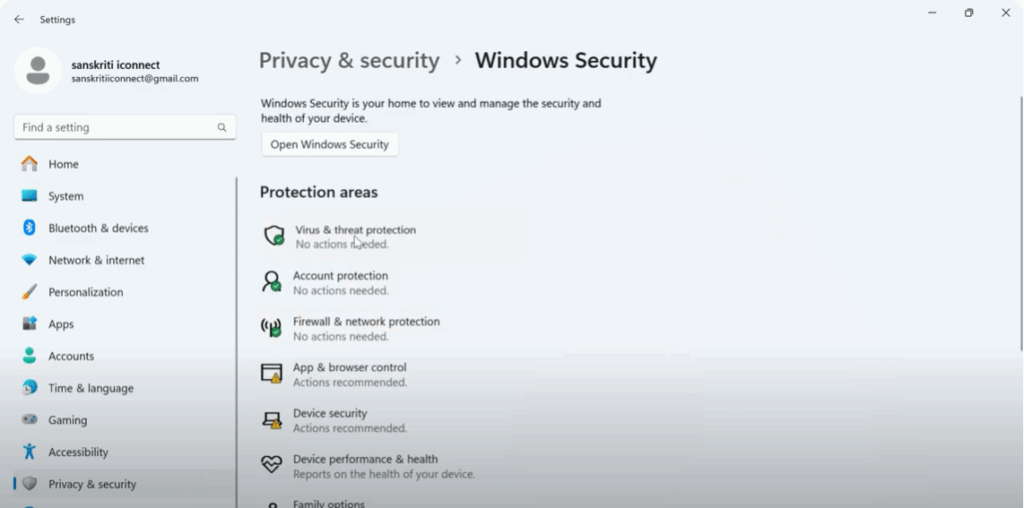Select System in the sidebar
The image size is (1024, 508).
pyautogui.click(x=66, y=196)
